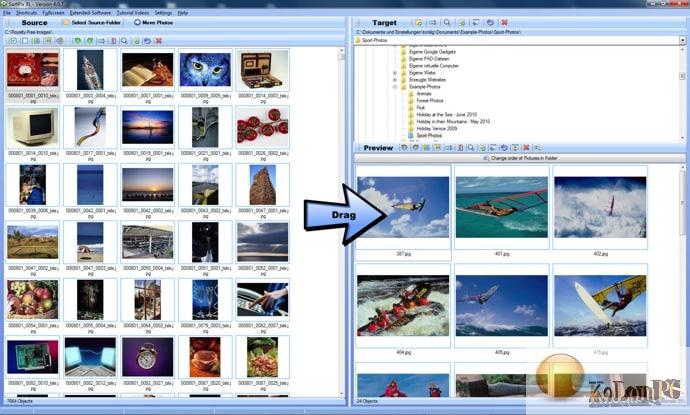690x415 pixels.
Task: Select preview image 402.jpg wave surfer
Action: click(x=600, y=207)
